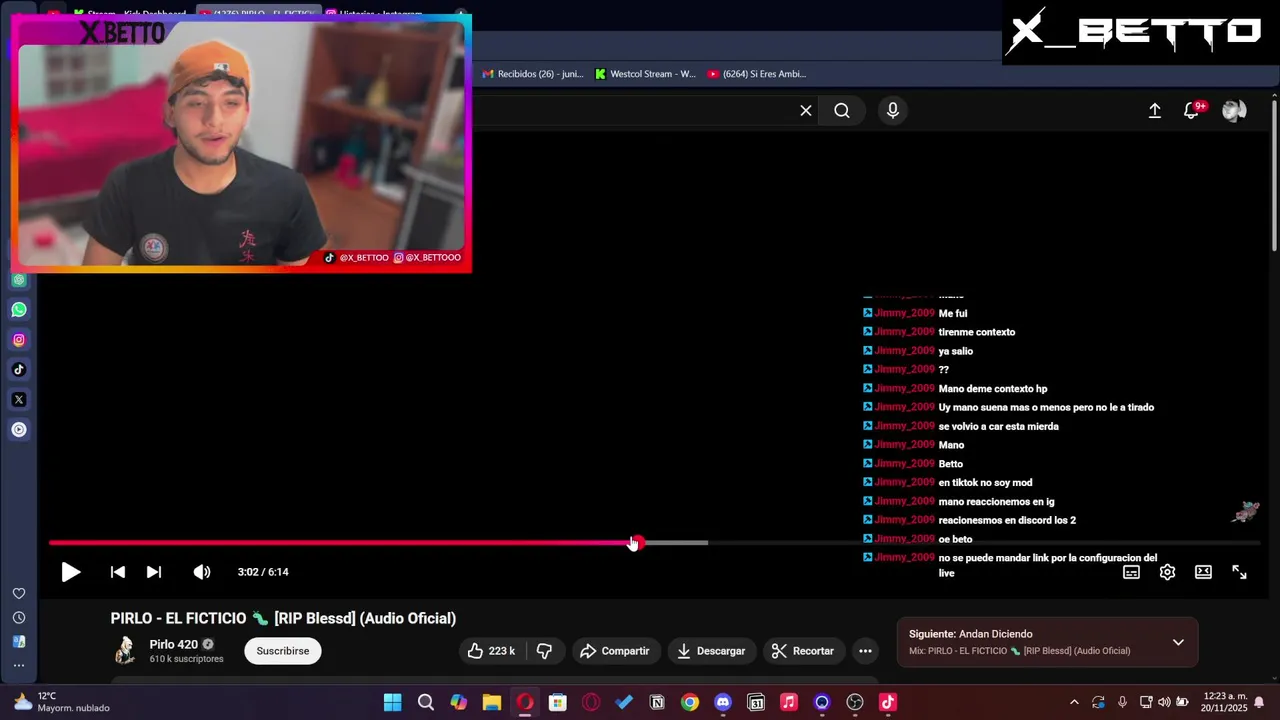This screenshot has width=1280, height=720.
Task: Open the clock showing 12:23 a. m.
Action: coord(1224,702)
